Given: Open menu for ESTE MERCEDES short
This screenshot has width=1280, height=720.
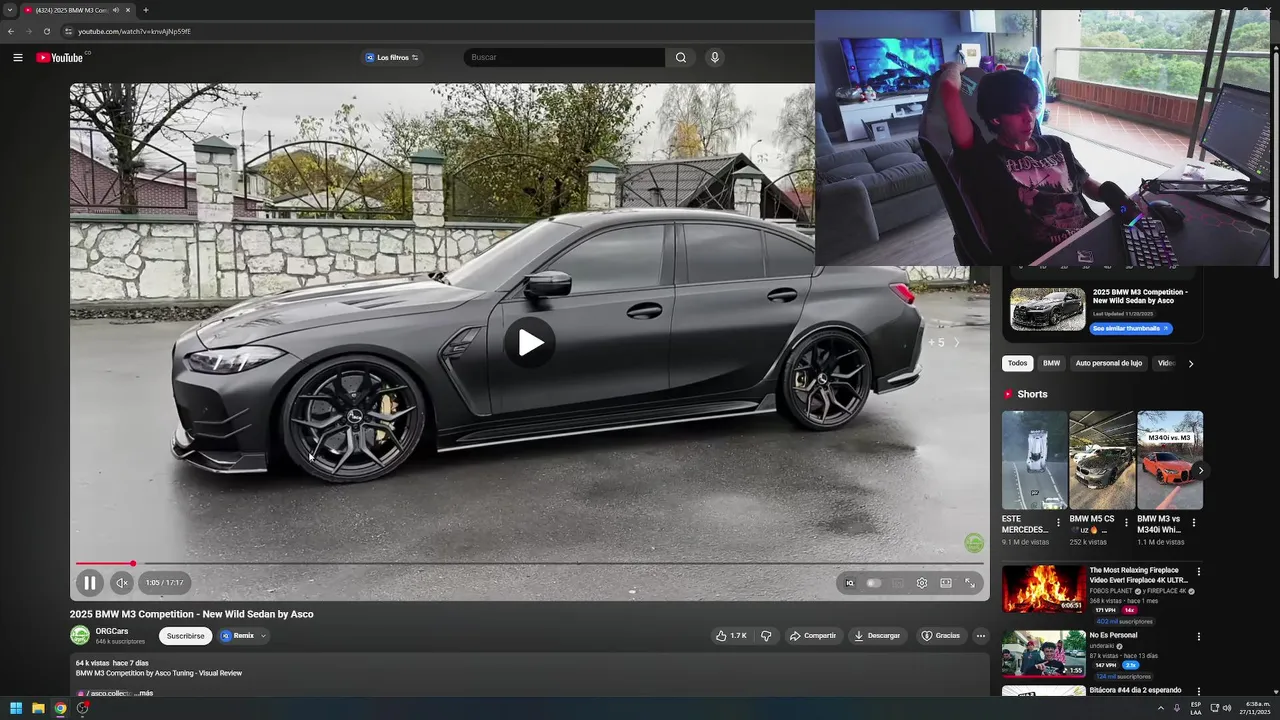Looking at the screenshot, I should click(x=1059, y=522).
